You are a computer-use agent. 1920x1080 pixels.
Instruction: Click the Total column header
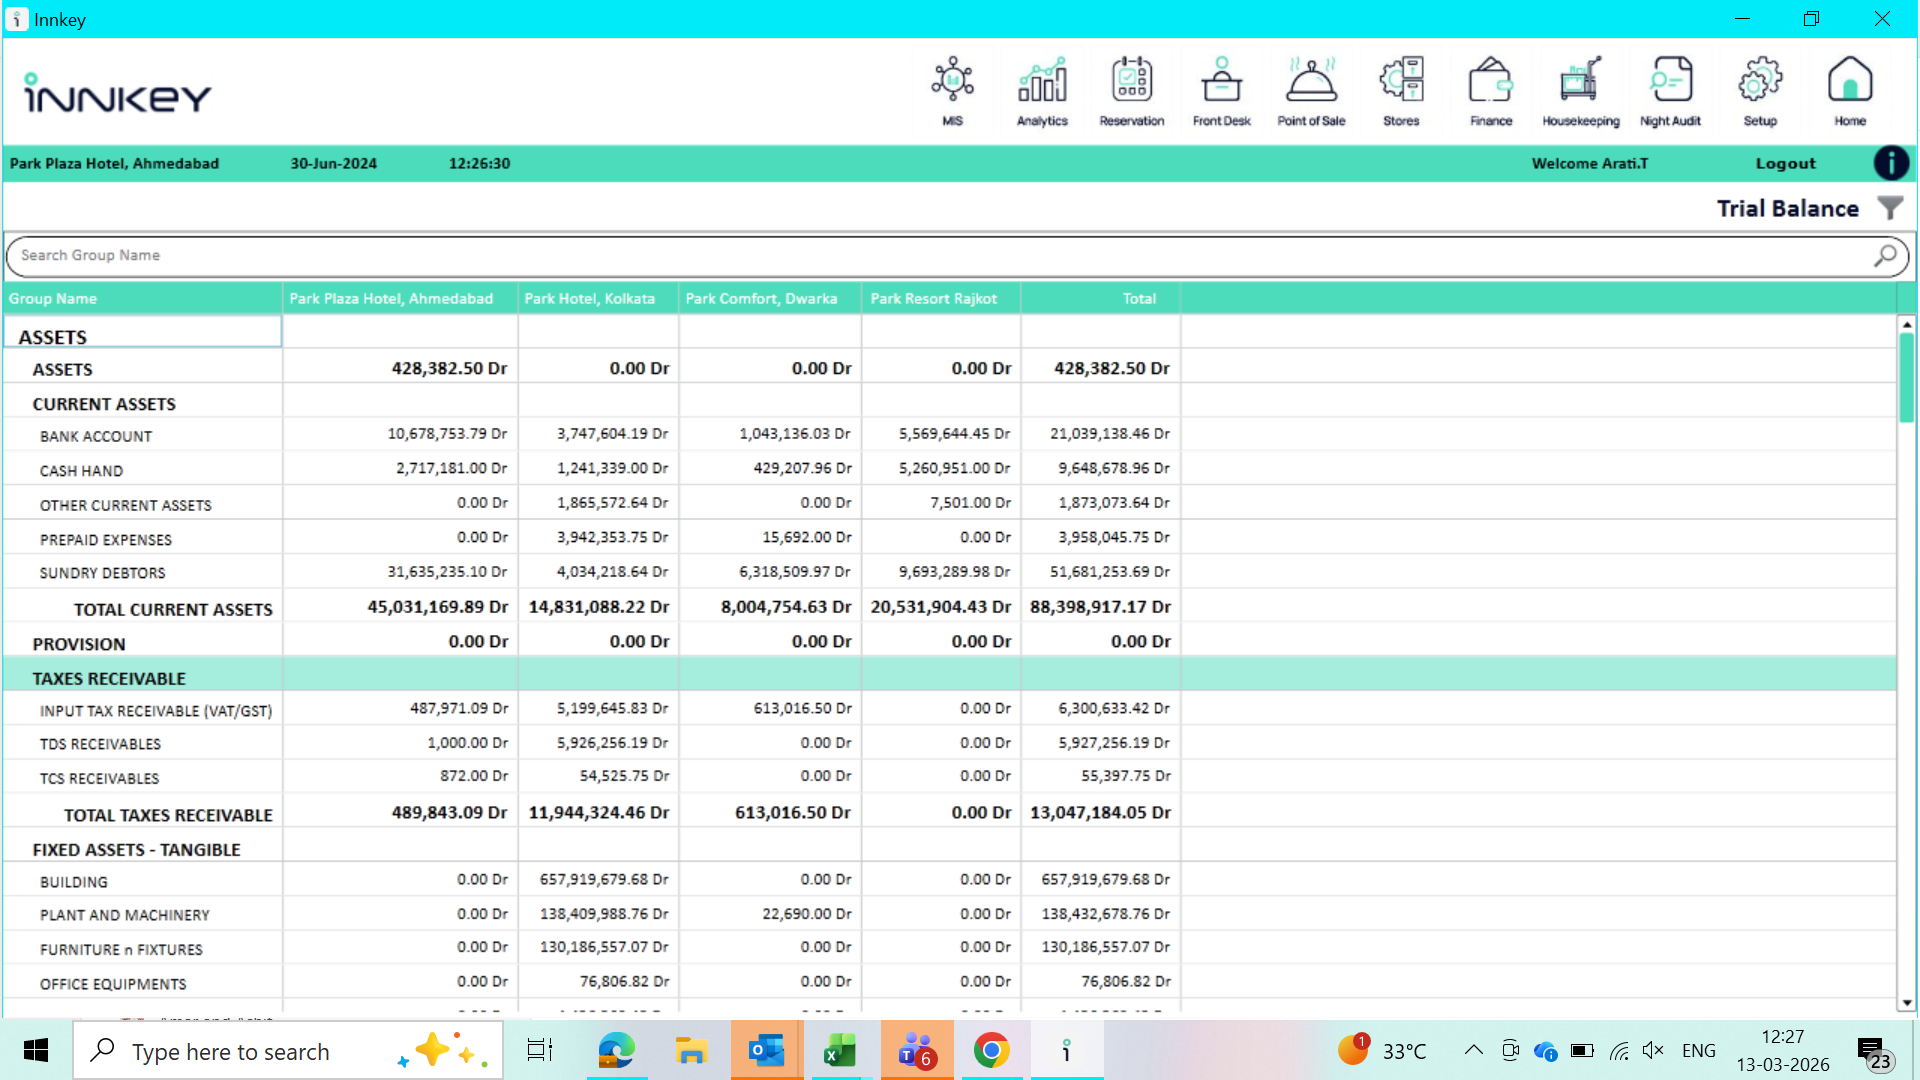[x=1101, y=299]
